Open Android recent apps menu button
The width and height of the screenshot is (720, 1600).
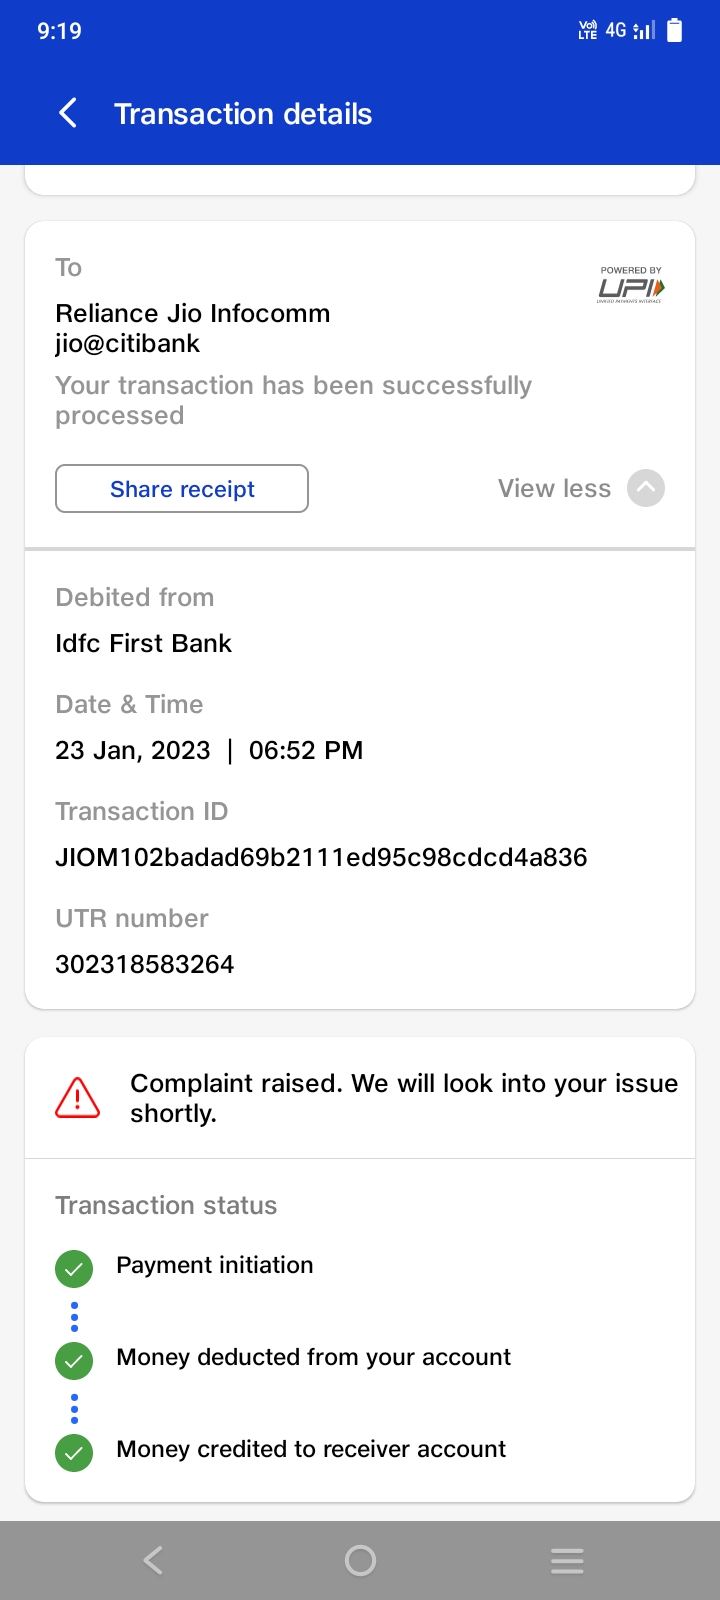(567, 1560)
